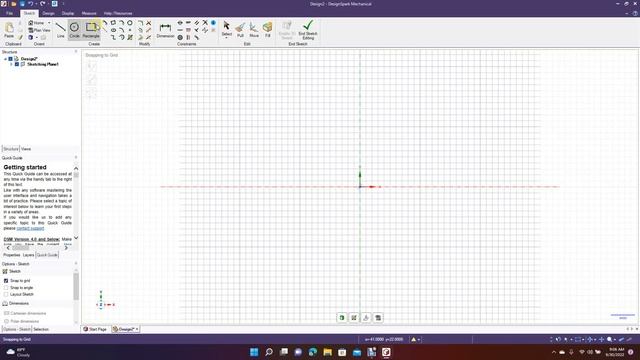Click fourth mode icon at canvas bottom
The width and height of the screenshot is (640, 360).
378,318
